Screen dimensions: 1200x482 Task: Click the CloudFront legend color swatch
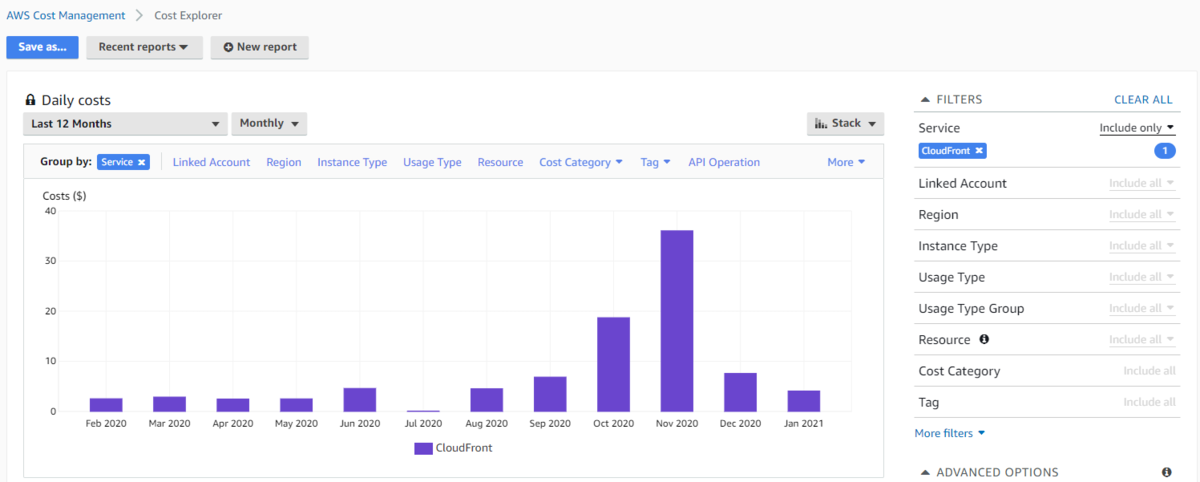pyautogui.click(x=423, y=448)
